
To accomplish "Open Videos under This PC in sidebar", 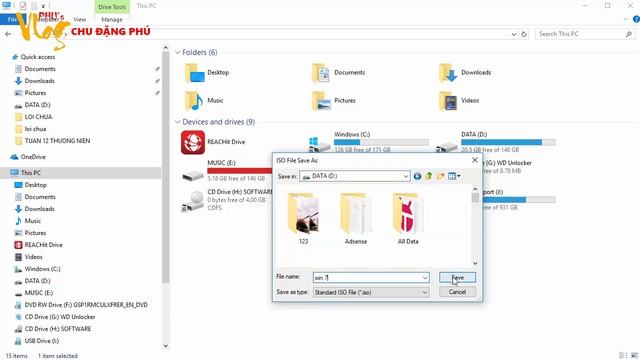I will pyautogui.click(x=33, y=257).
